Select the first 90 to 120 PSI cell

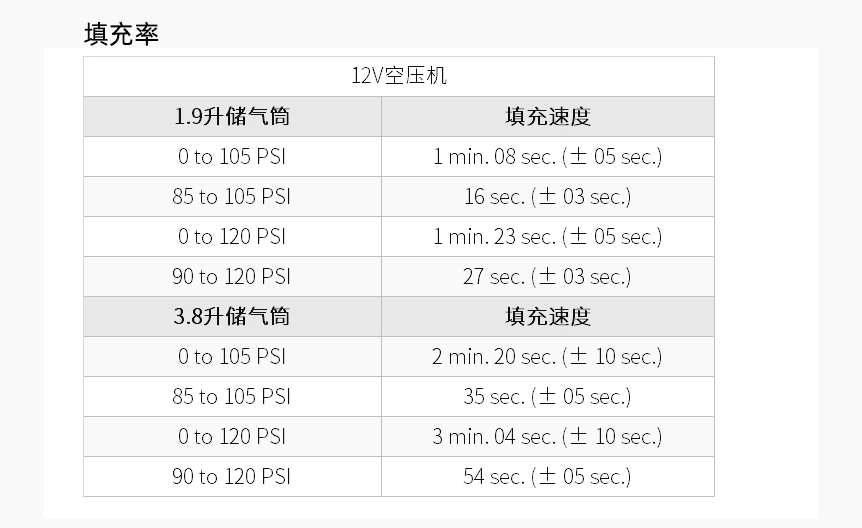(233, 277)
